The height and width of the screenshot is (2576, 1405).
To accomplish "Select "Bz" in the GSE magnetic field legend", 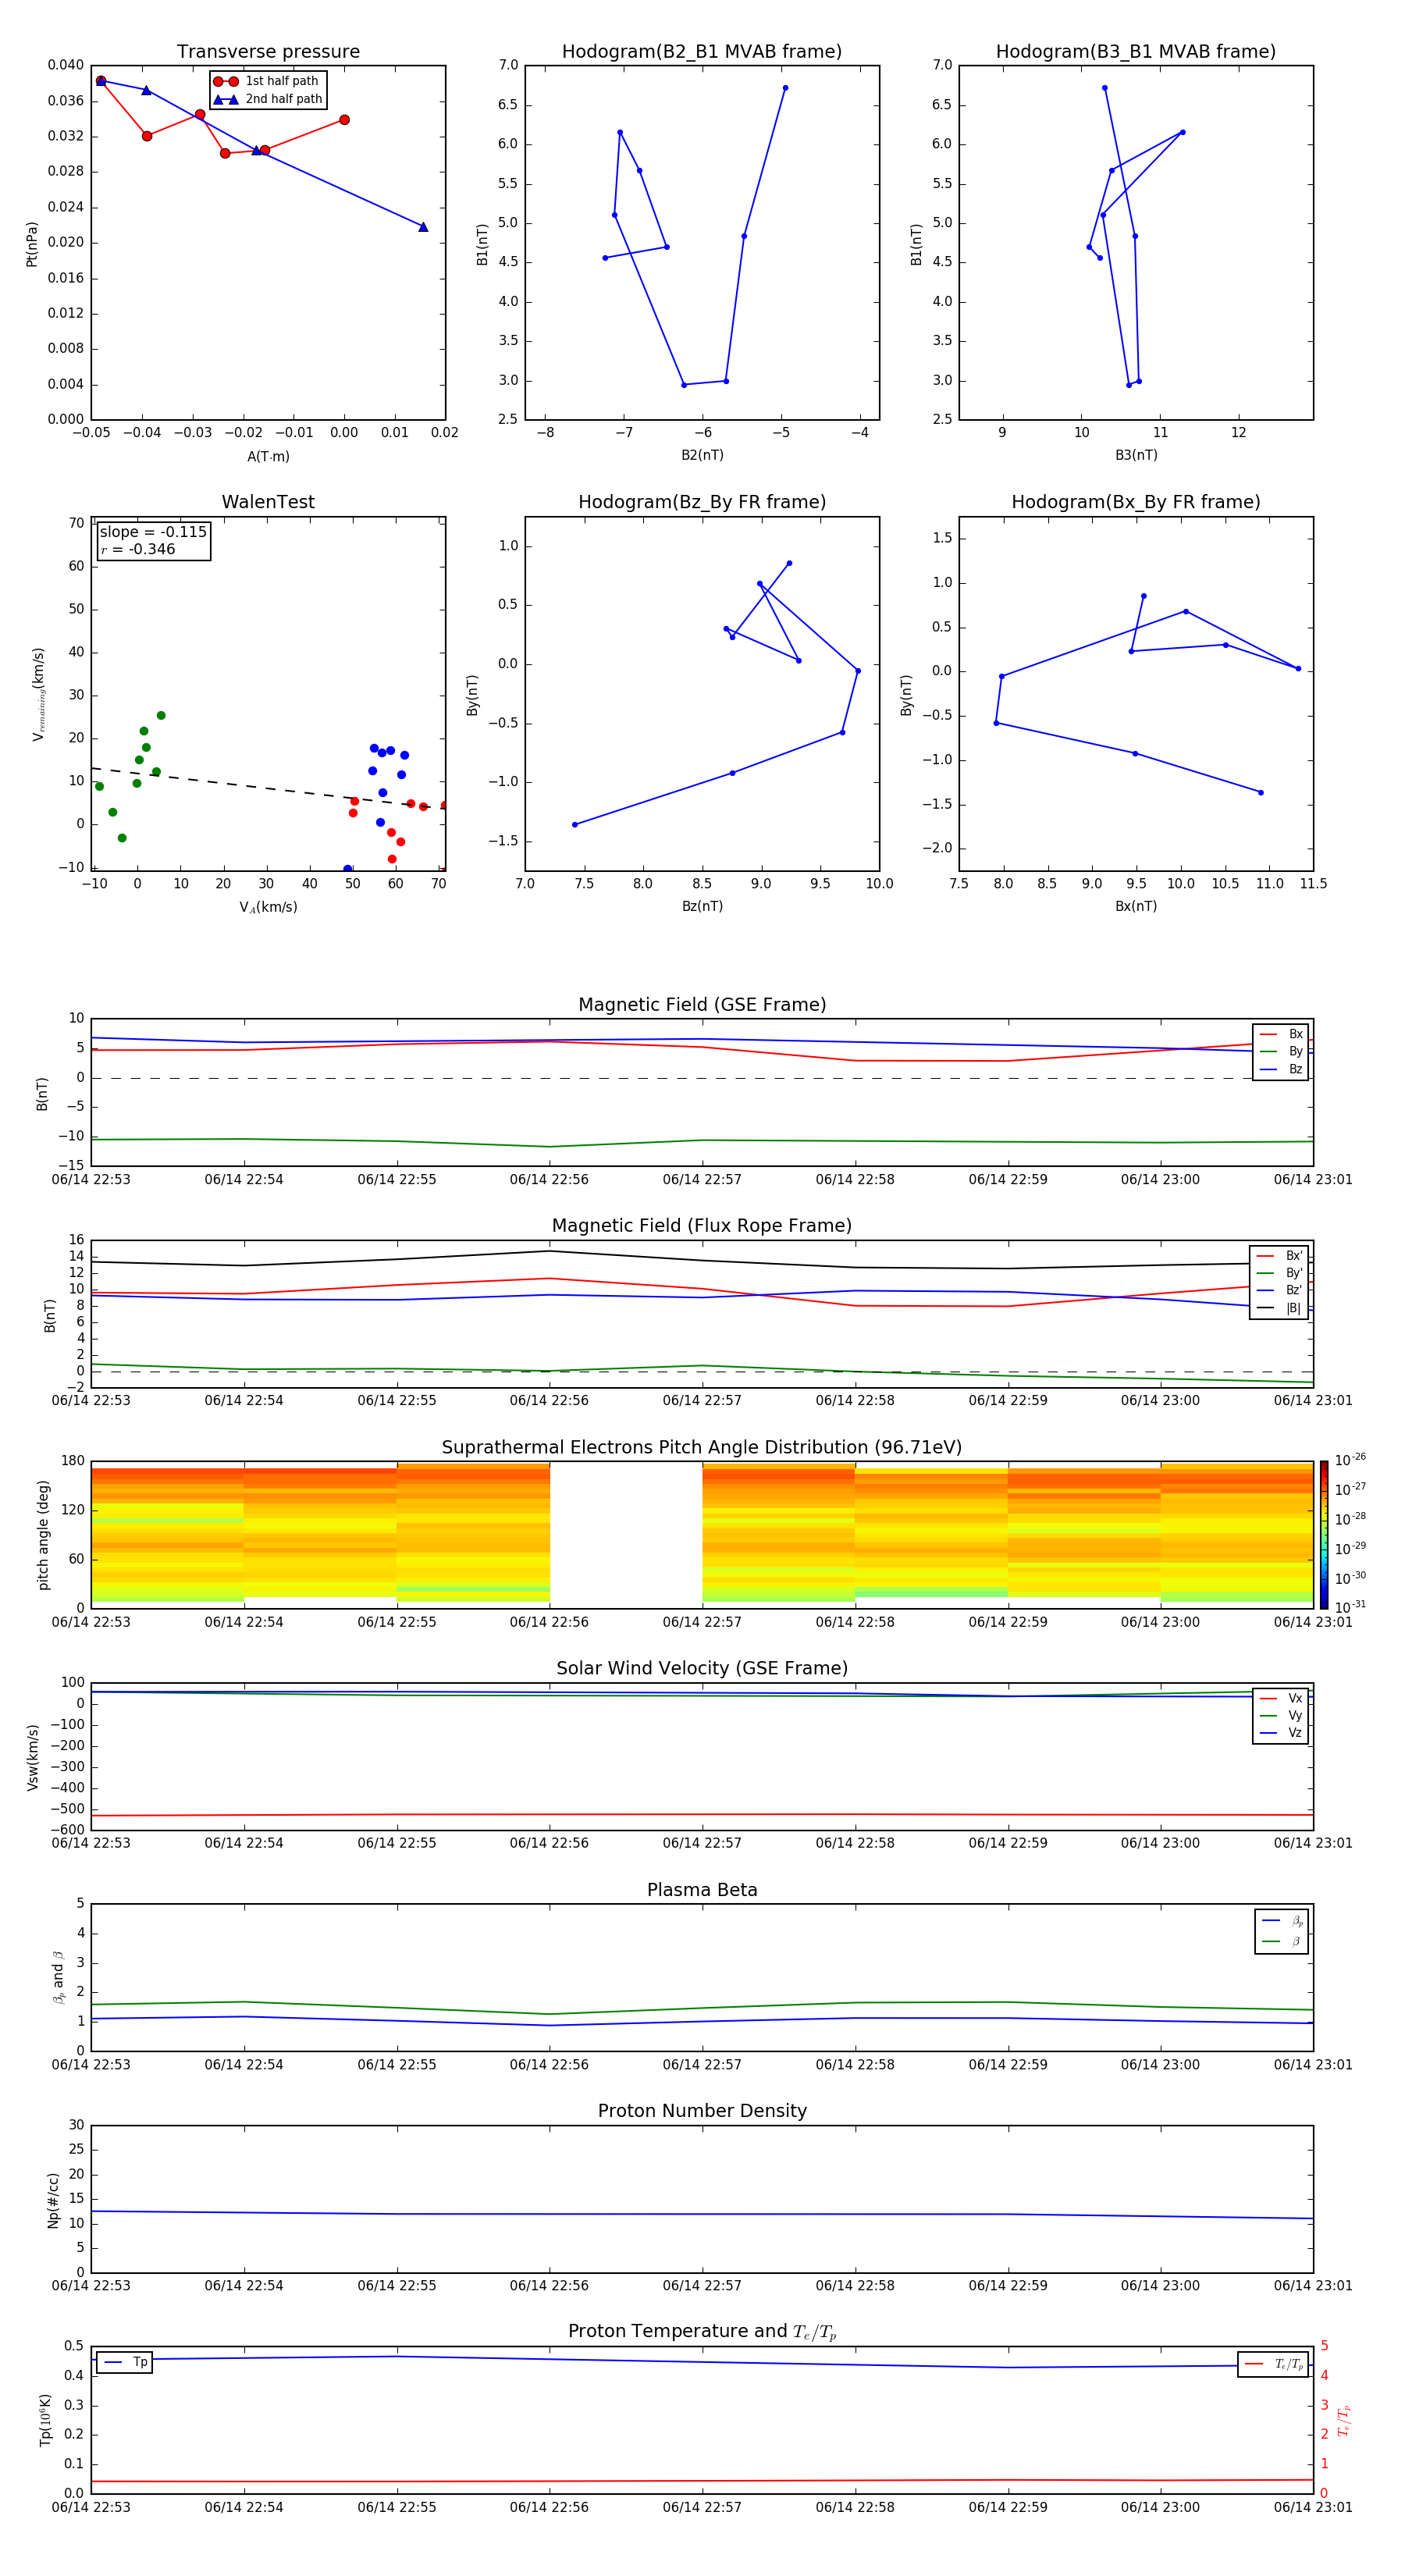I will coord(1281,1069).
